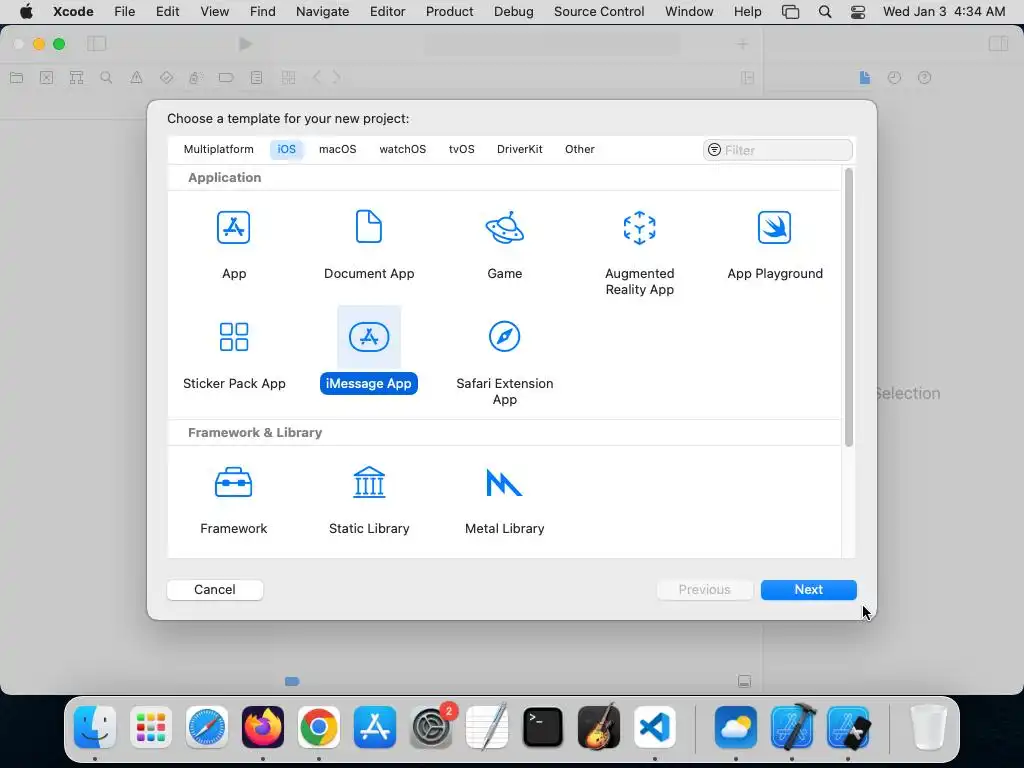Click the menu bar date and time
Viewport: 1024px width, 768px height.
[944, 12]
